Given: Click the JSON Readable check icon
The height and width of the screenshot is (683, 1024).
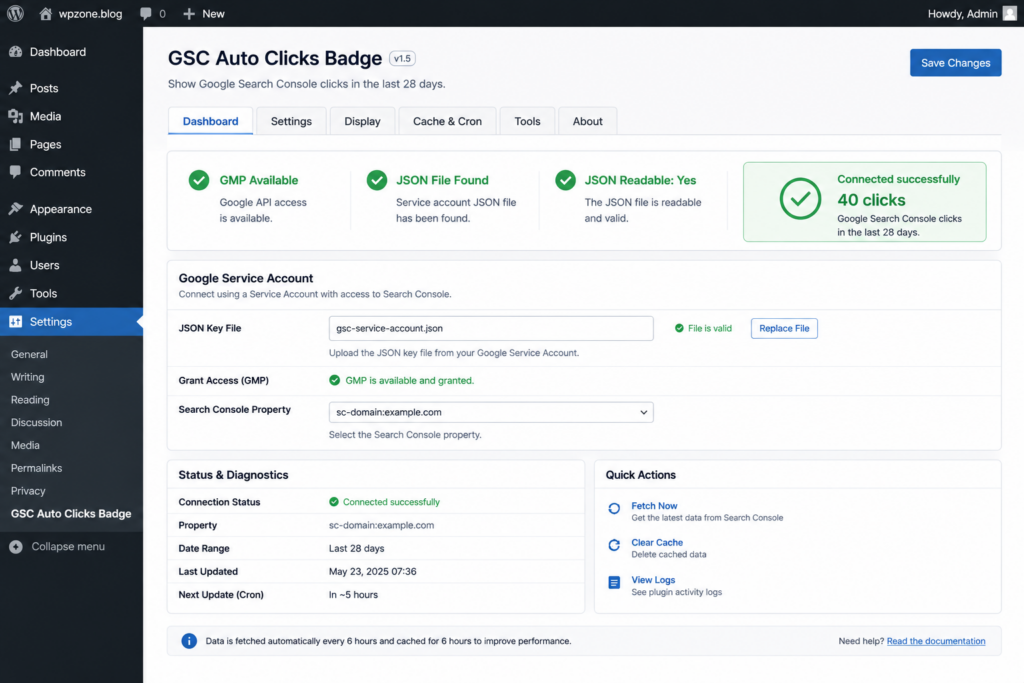Looking at the screenshot, I should pyautogui.click(x=565, y=180).
